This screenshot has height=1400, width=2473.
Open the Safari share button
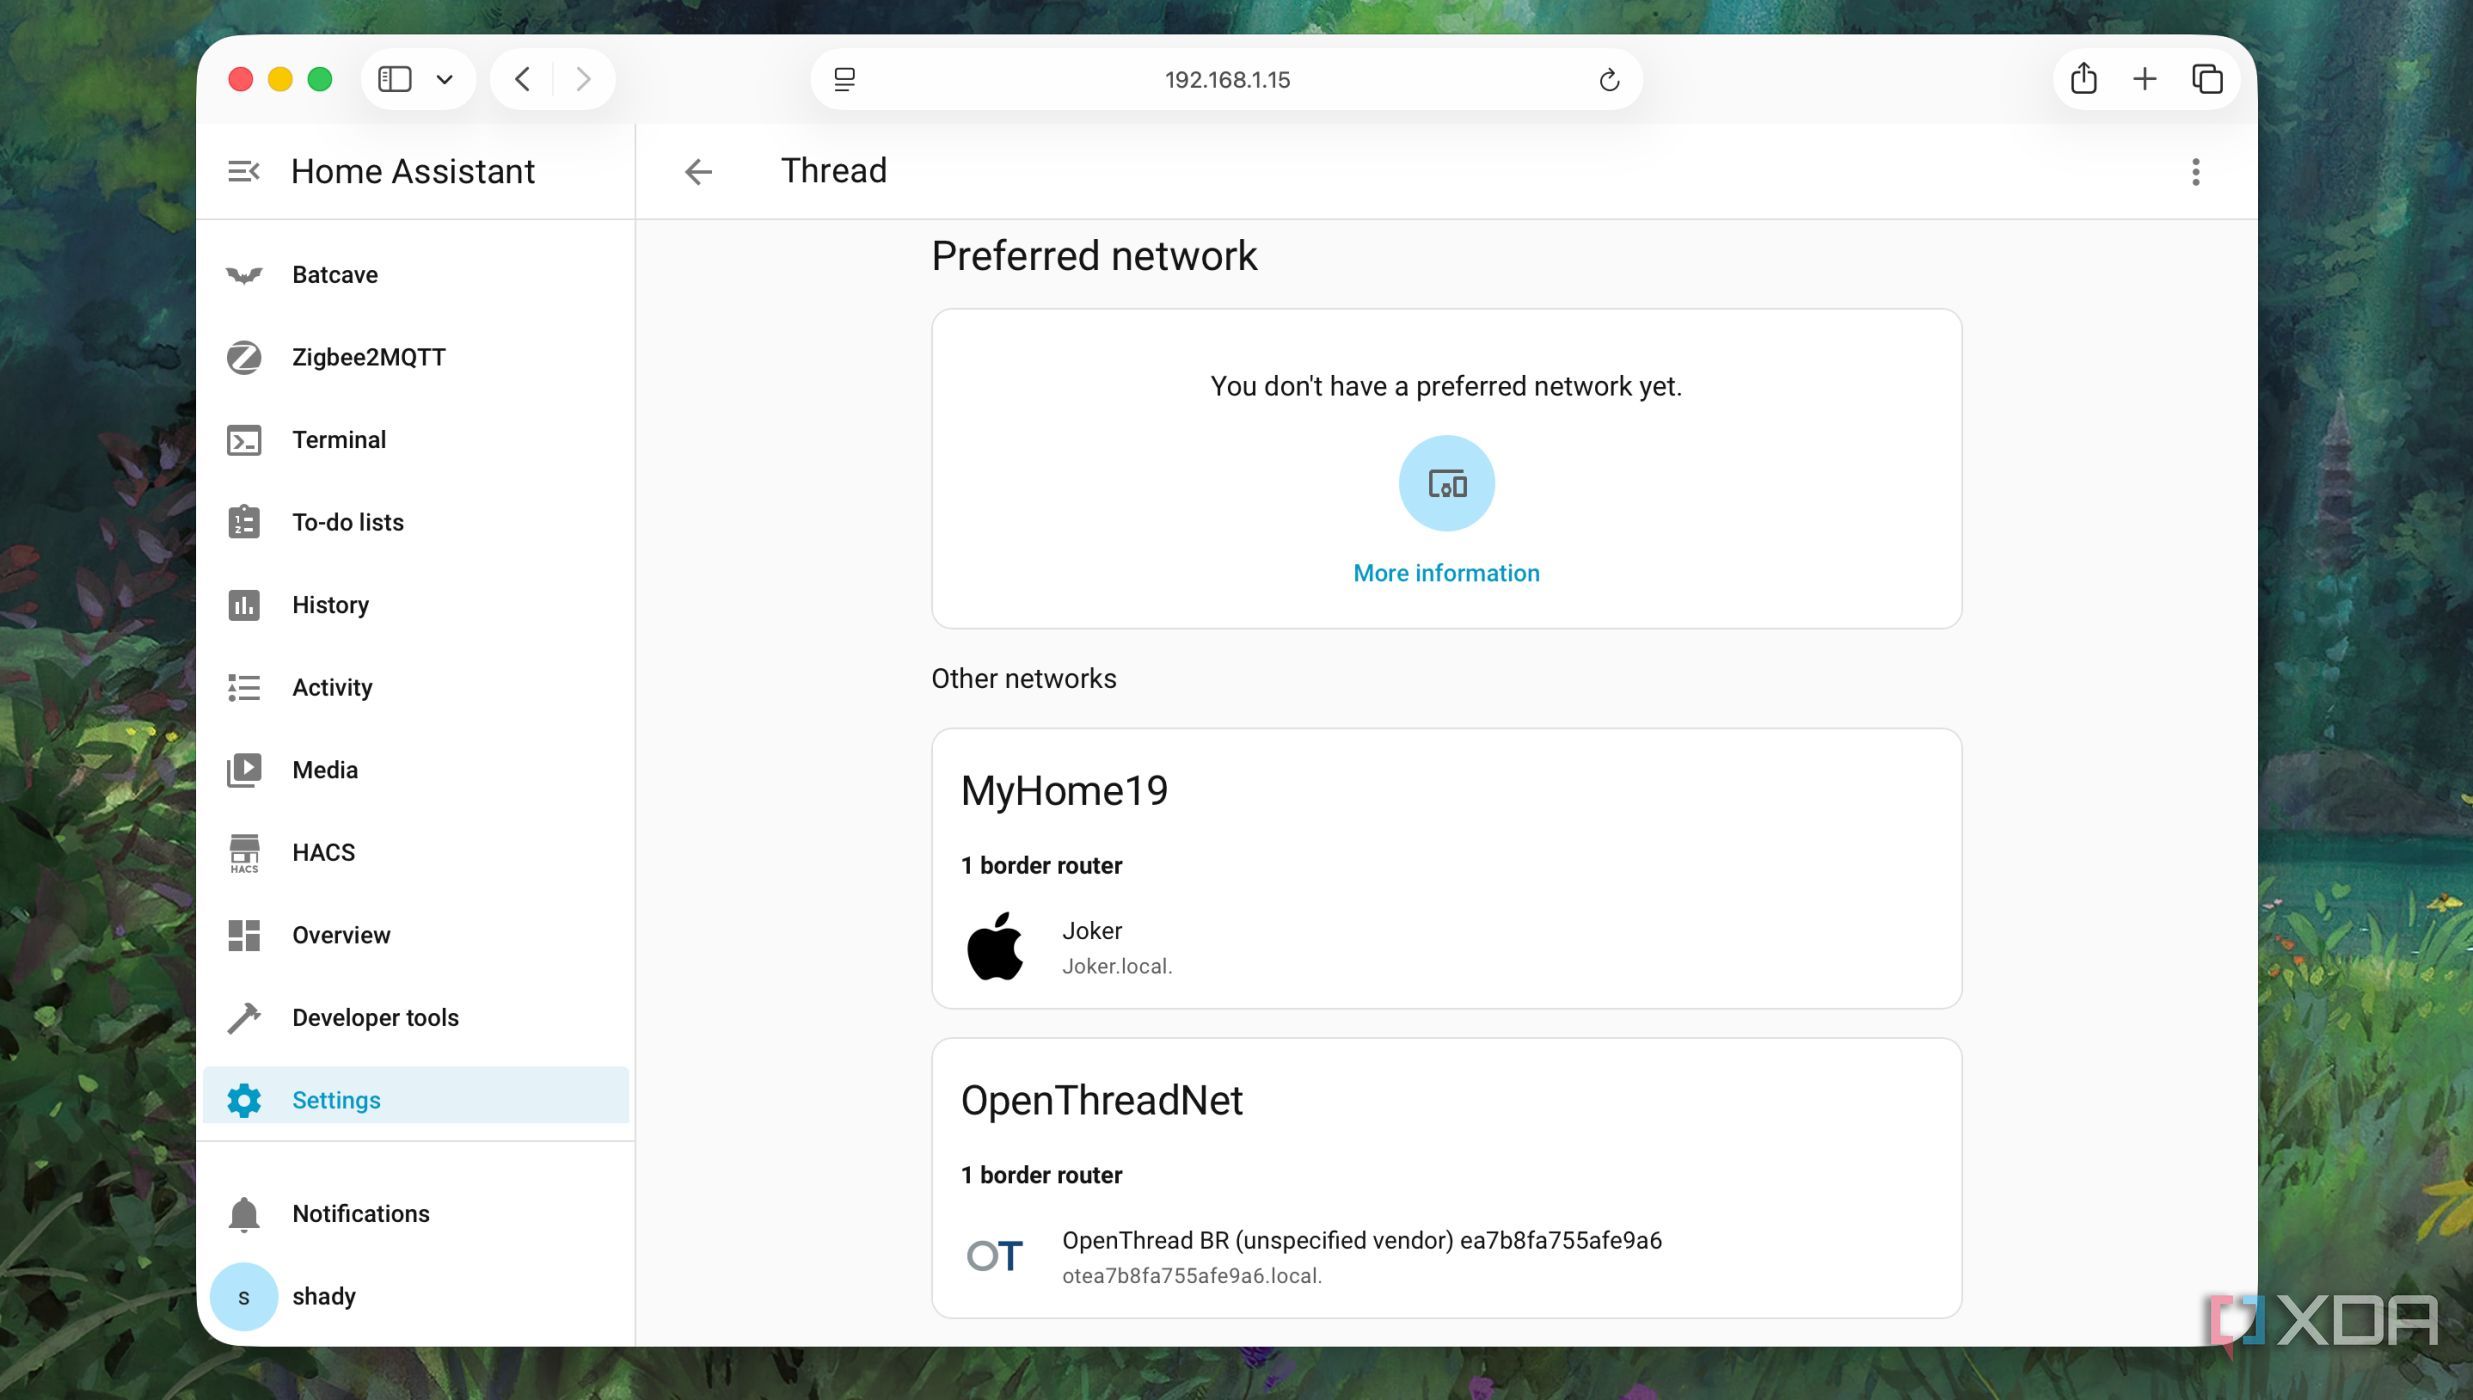pos(2084,79)
